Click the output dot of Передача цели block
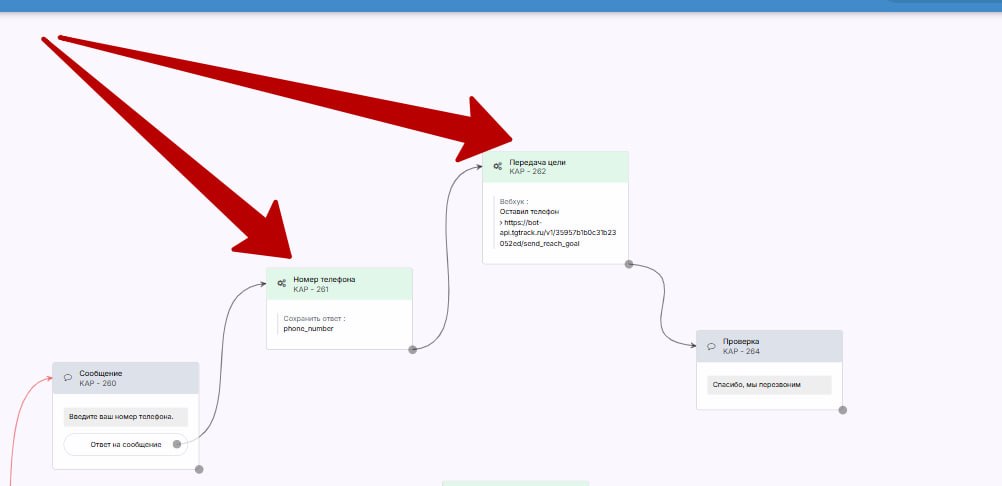Screen dimensions: 1002x486 [629, 264]
